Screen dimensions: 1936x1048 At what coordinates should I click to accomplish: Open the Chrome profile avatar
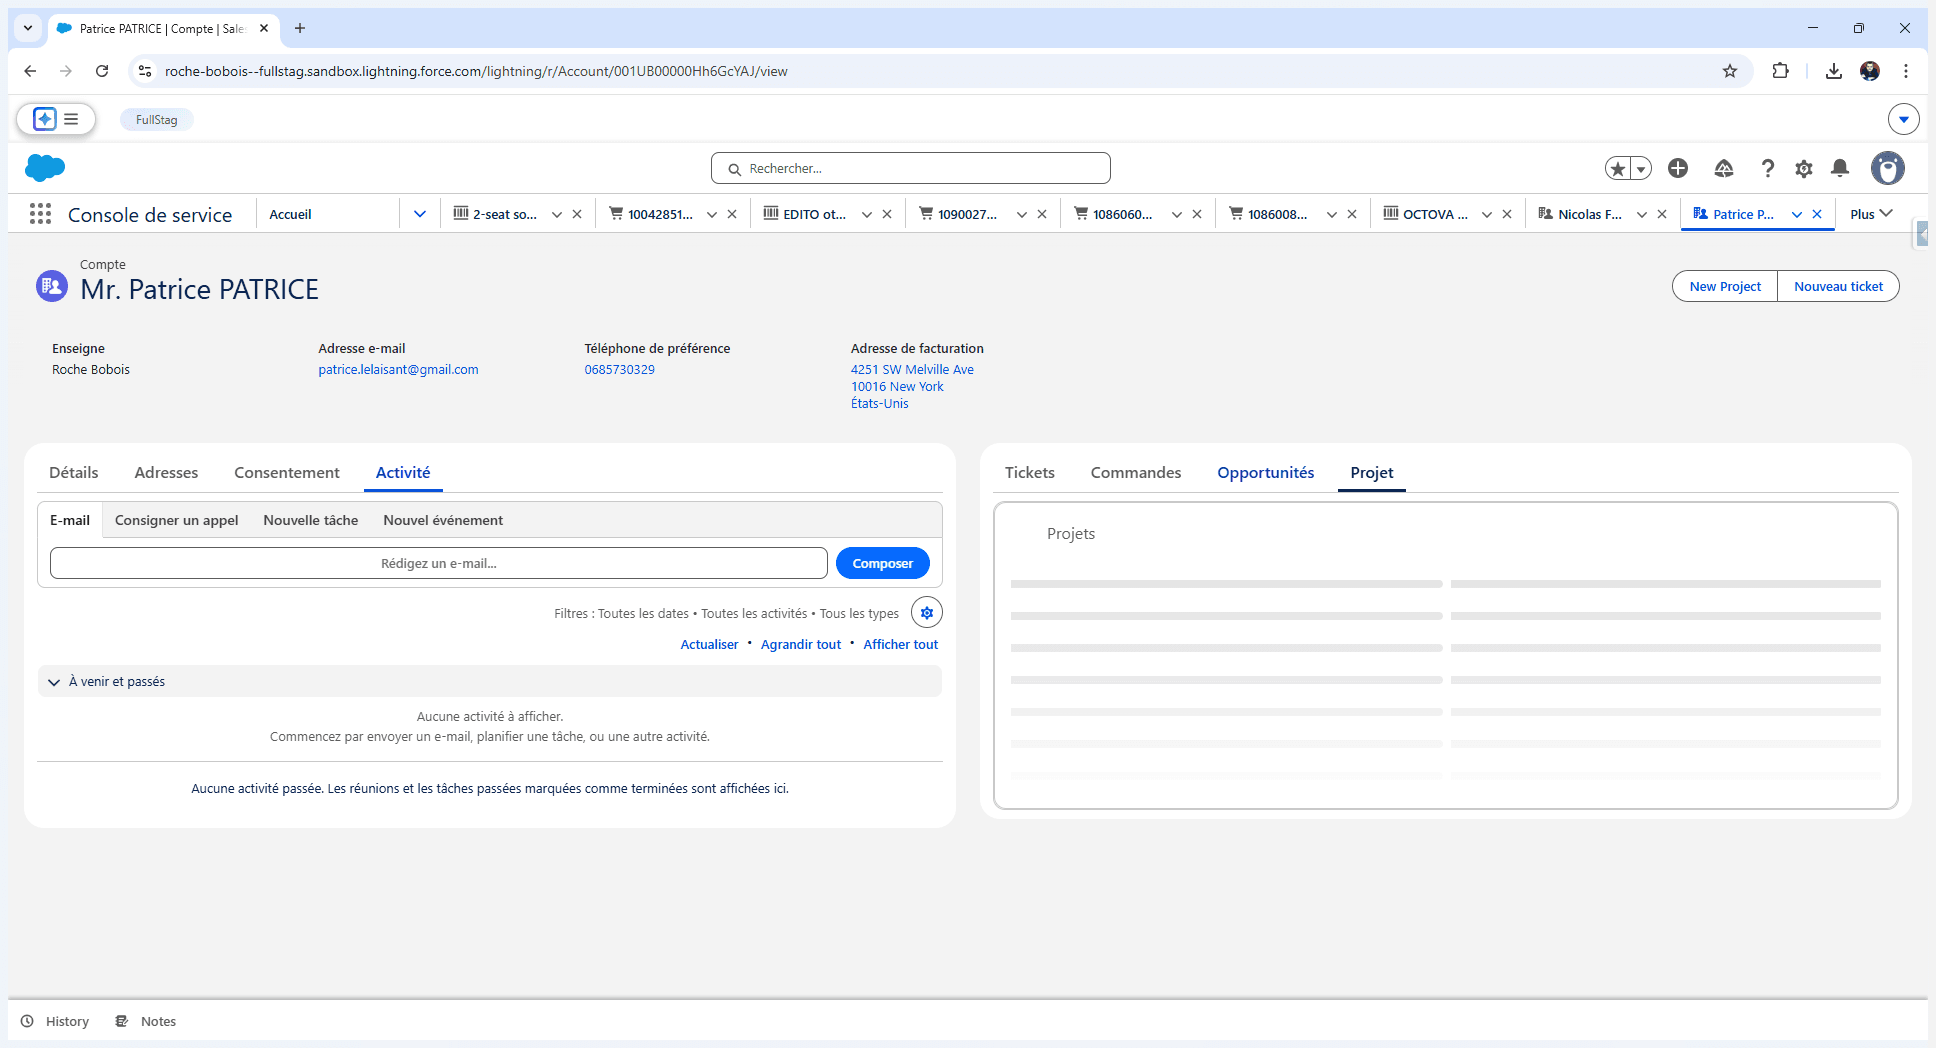[1870, 71]
